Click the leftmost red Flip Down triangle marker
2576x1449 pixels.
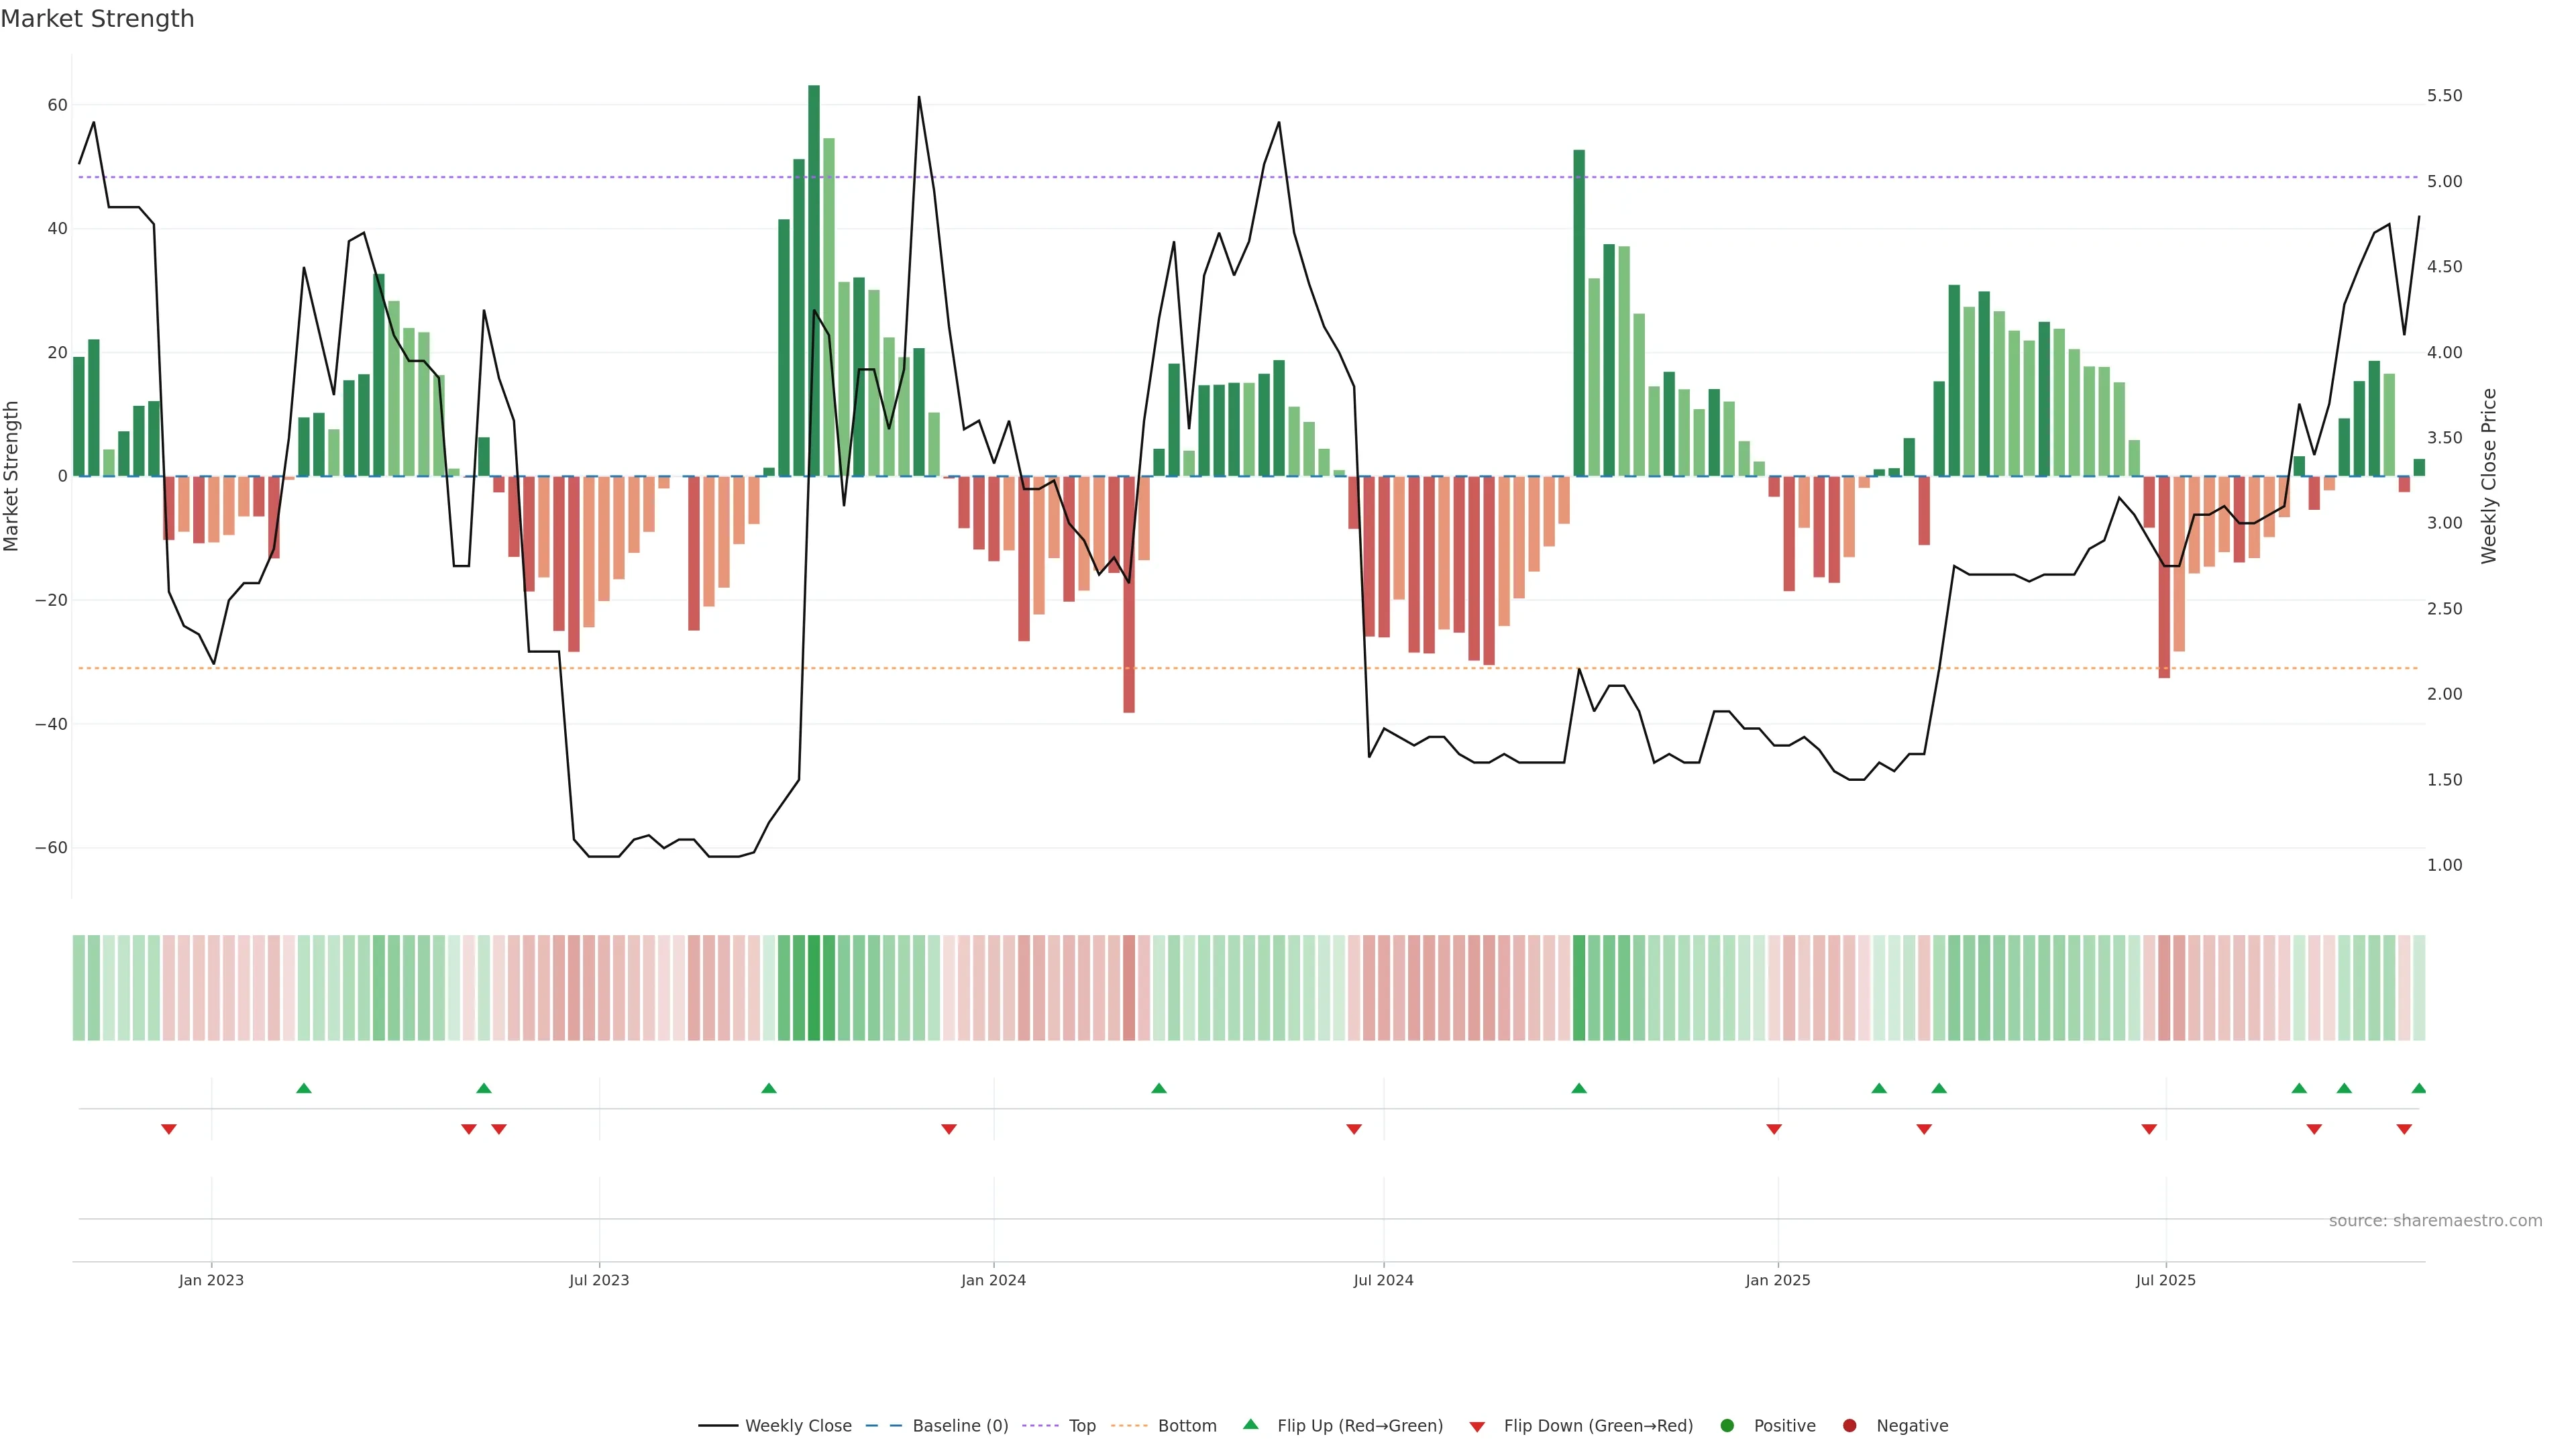point(169,1129)
